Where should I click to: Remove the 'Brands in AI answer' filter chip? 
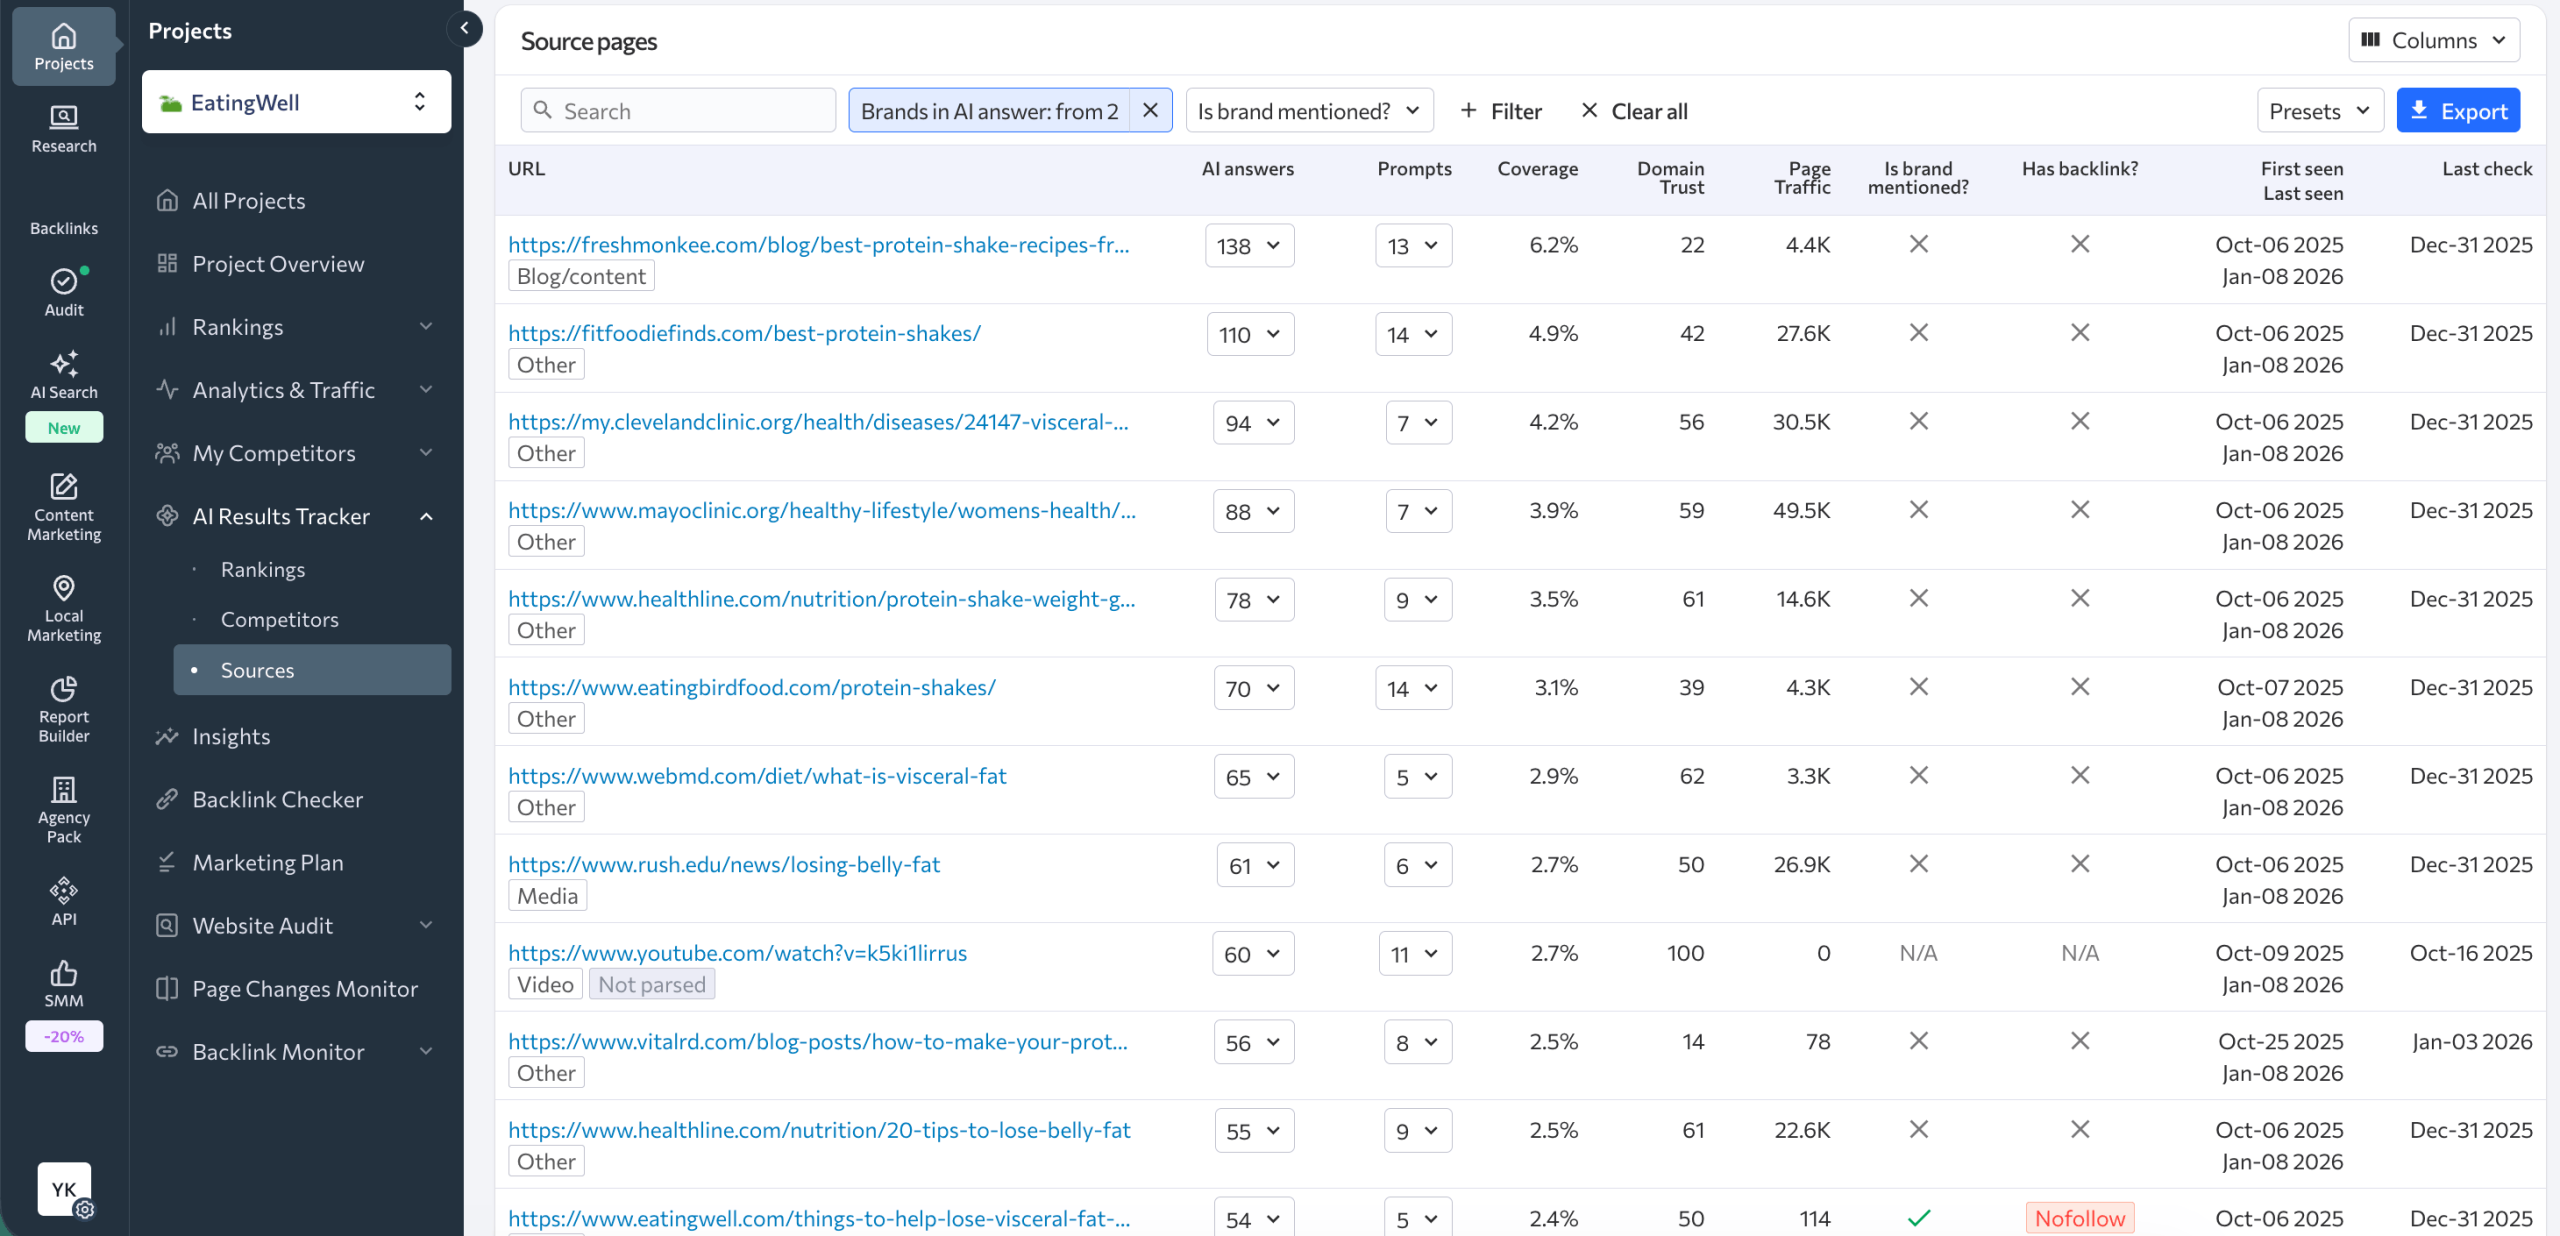pos(1150,110)
